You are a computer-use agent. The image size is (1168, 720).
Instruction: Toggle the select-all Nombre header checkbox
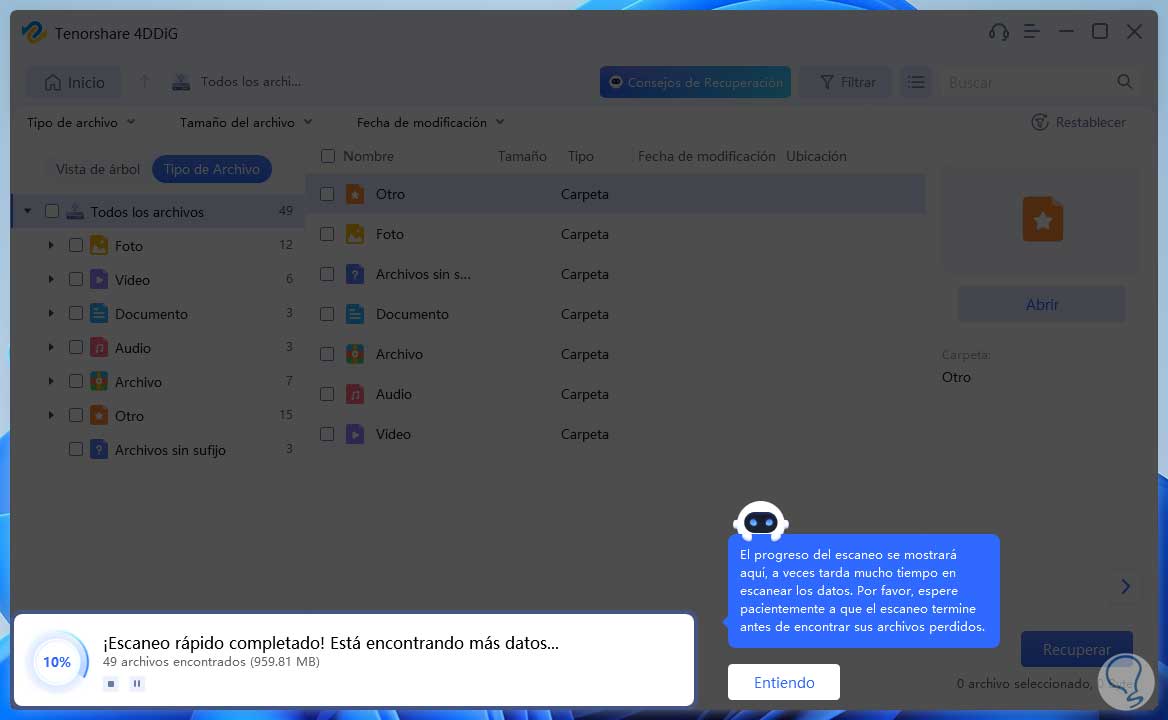(x=328, y=156)
